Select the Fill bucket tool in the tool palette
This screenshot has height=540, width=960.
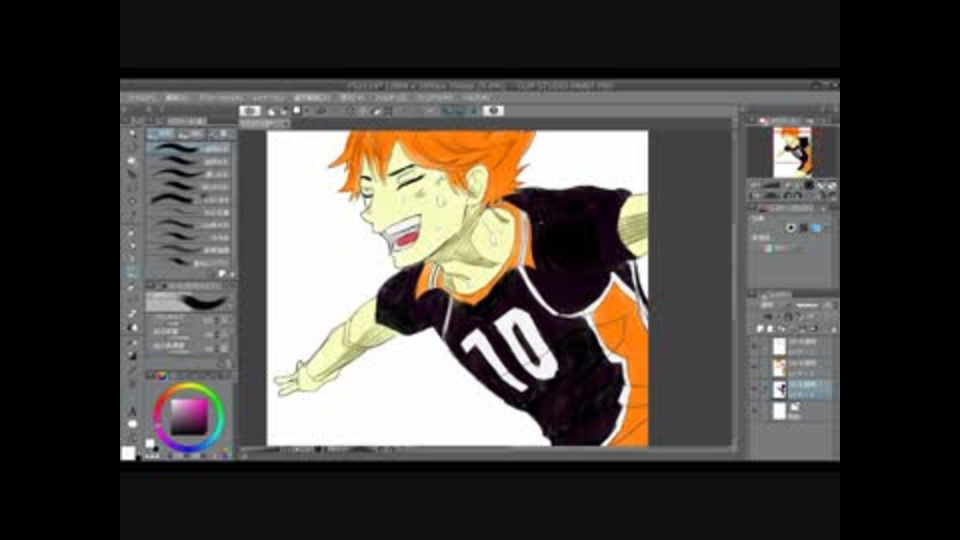tap(132, 343)
